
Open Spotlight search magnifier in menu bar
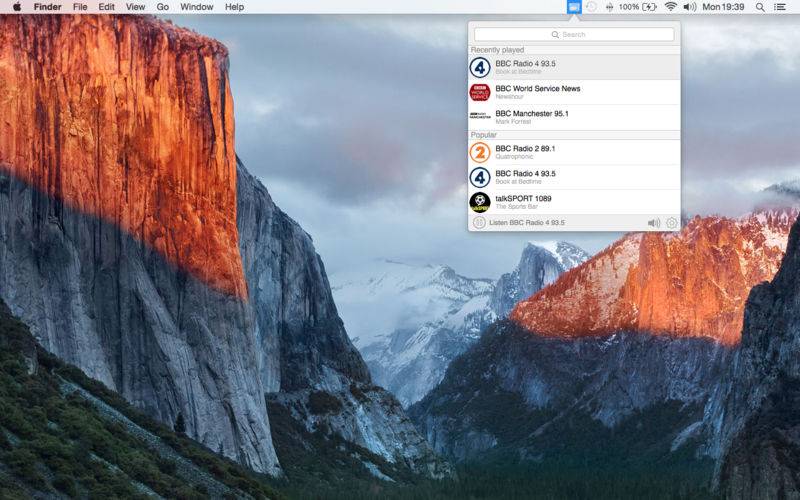760,7
